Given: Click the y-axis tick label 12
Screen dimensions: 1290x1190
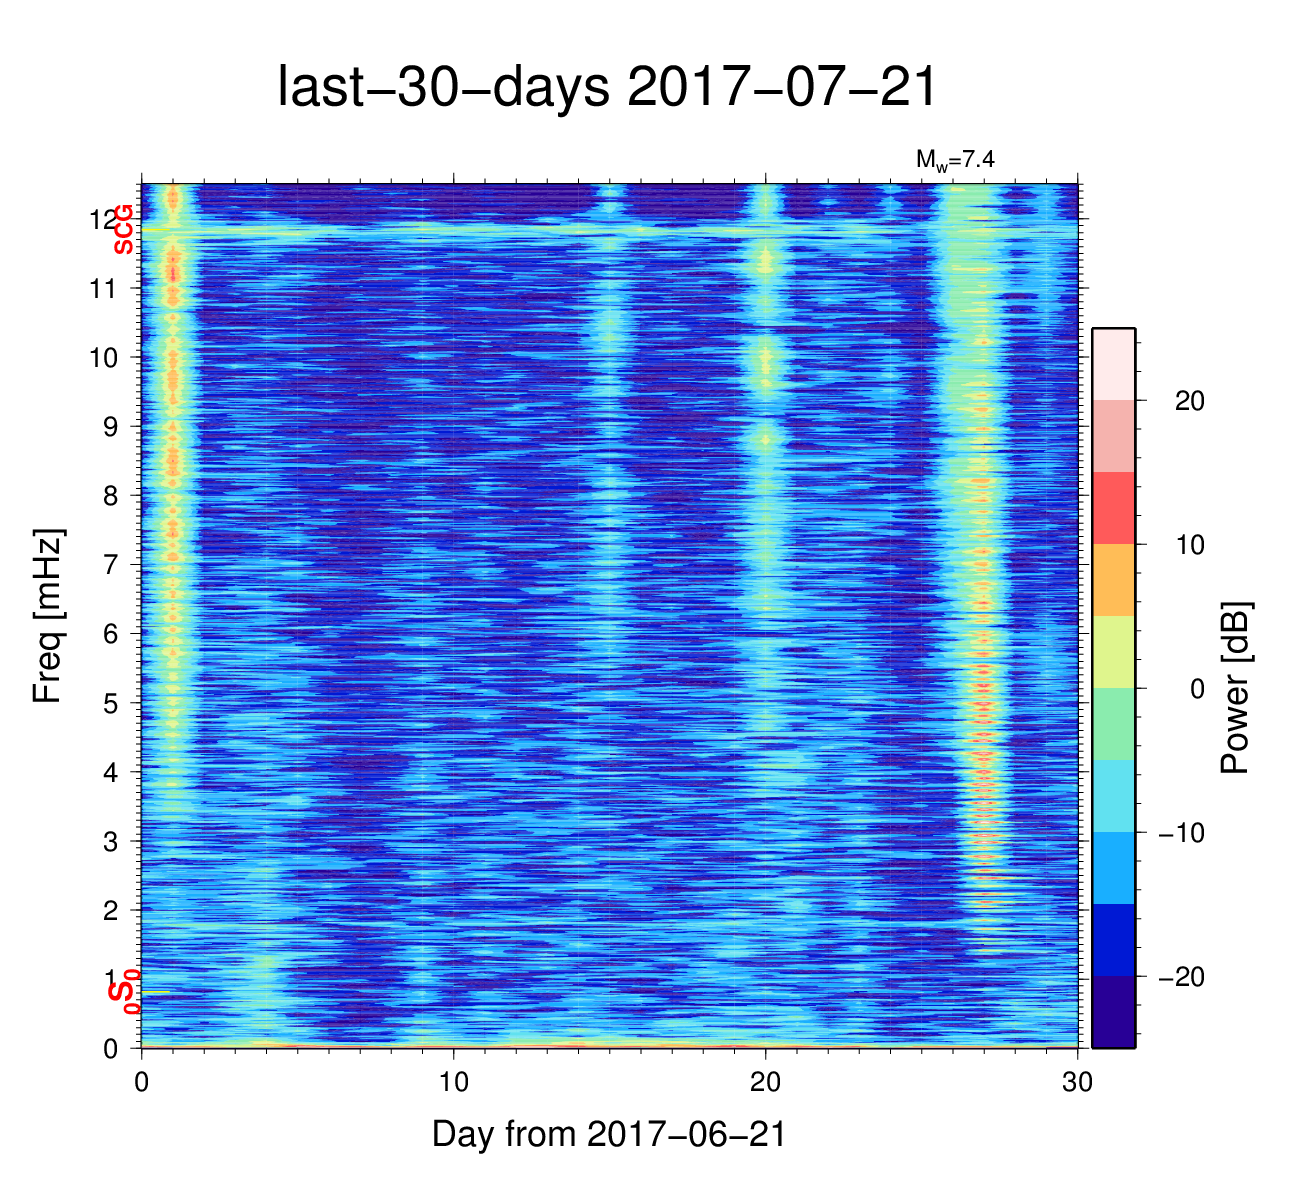Looking at the screenshot, I should tap(104, 219).
